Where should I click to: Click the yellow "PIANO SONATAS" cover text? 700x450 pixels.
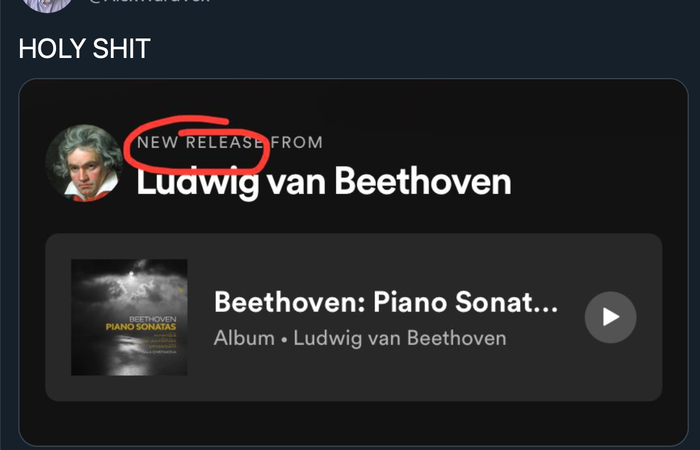[x=141, y=327]
